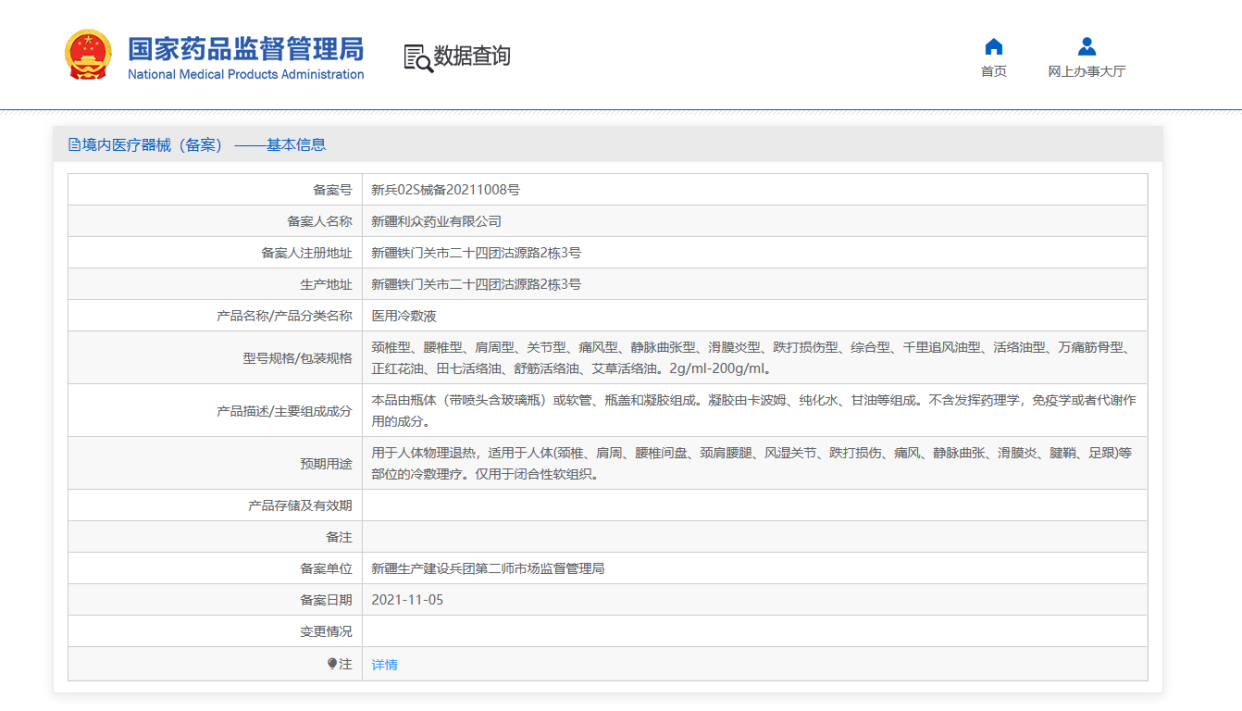
Task: Open 网上办事大厅 text link
Action: point(1087,72)
